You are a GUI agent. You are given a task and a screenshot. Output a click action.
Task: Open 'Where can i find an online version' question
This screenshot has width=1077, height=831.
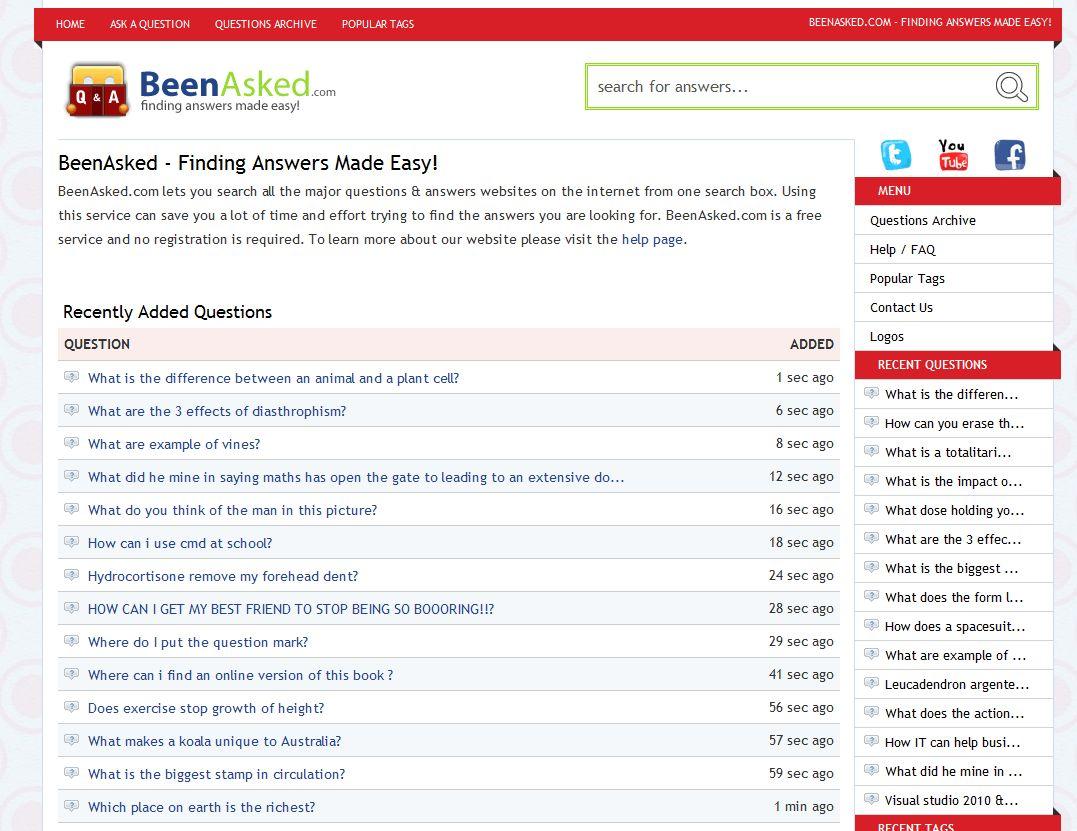[x=240, y=675]
